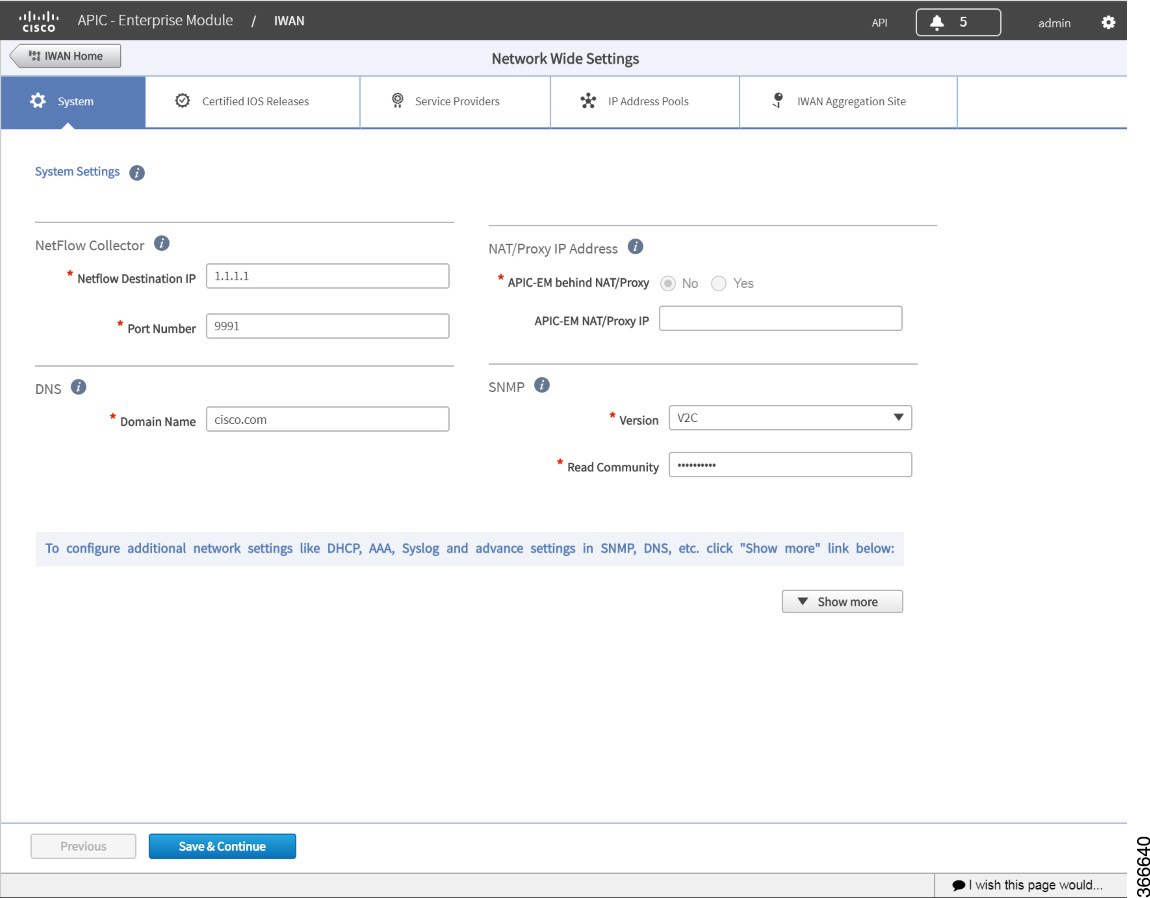Click the Service Providers tab icon
Image resolution: width=1150 pixels, height=898 pixels.
click(x=398, y=101)
